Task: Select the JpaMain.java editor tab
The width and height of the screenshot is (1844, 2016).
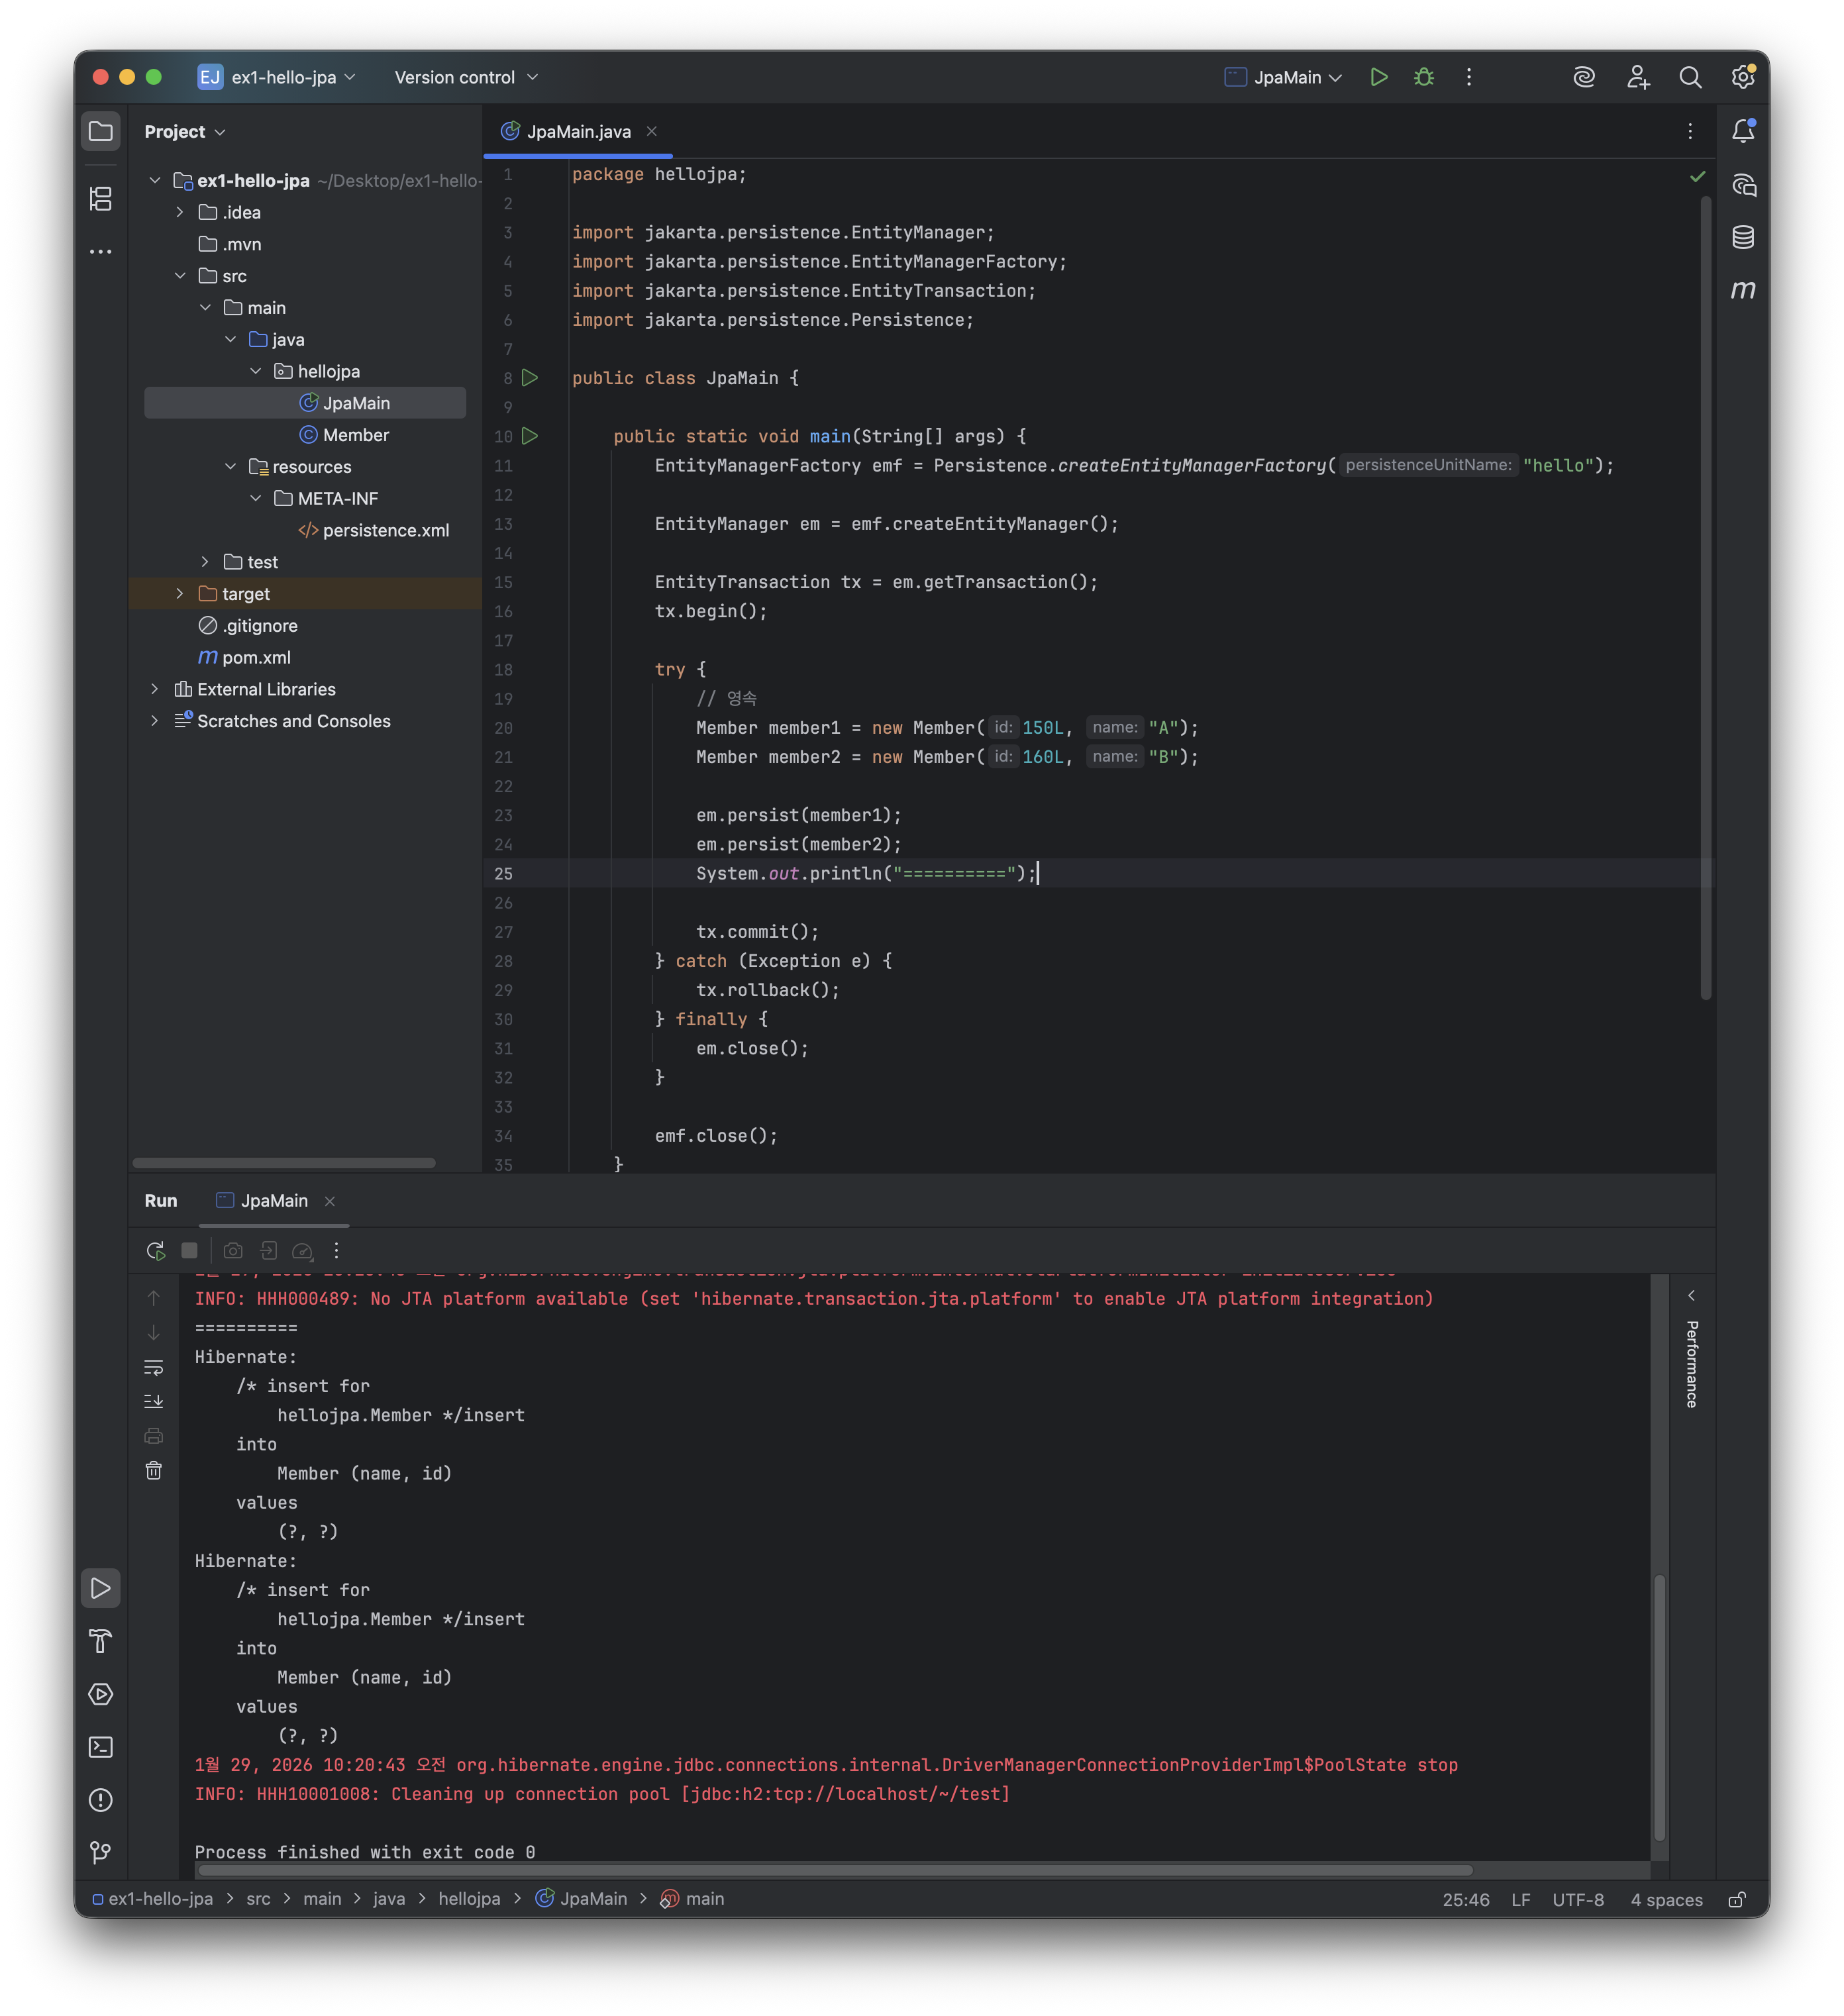Action: (578, 131)
